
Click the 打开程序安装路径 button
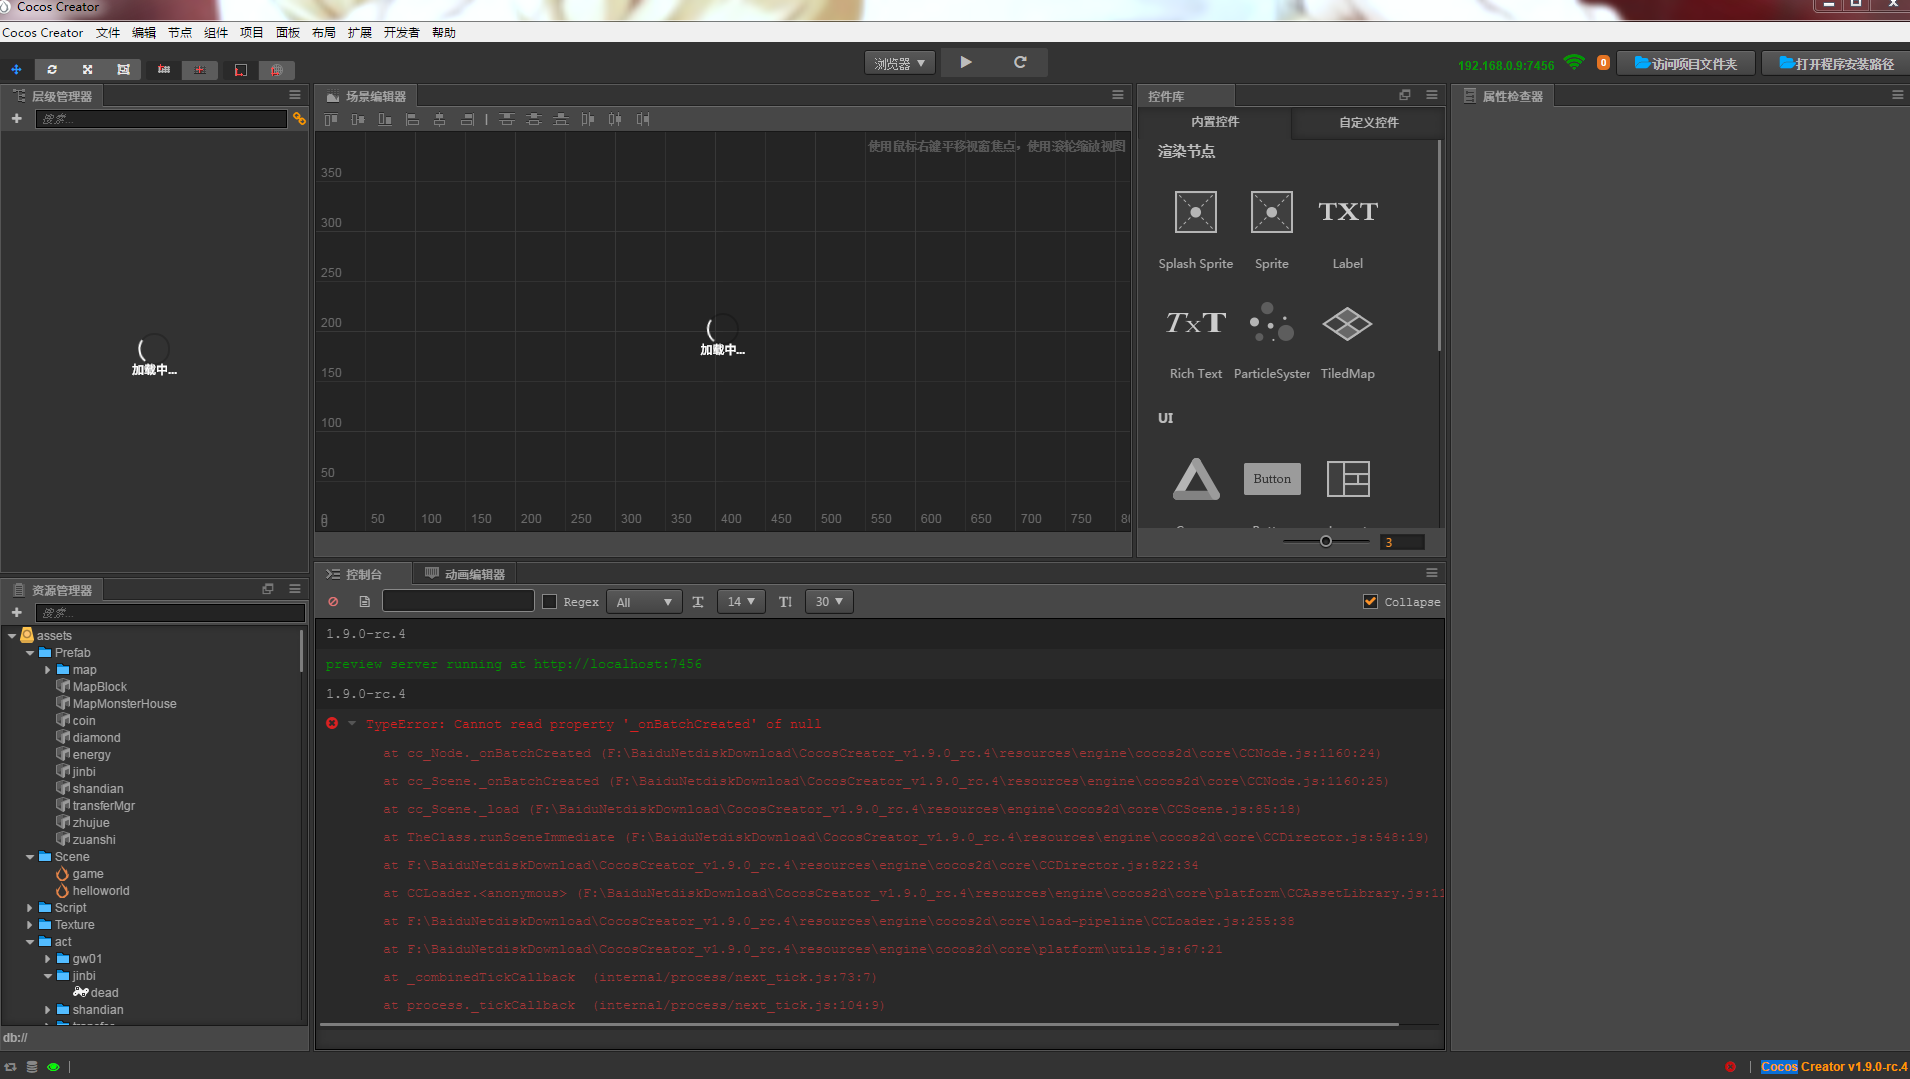[x=1836, y=64]
